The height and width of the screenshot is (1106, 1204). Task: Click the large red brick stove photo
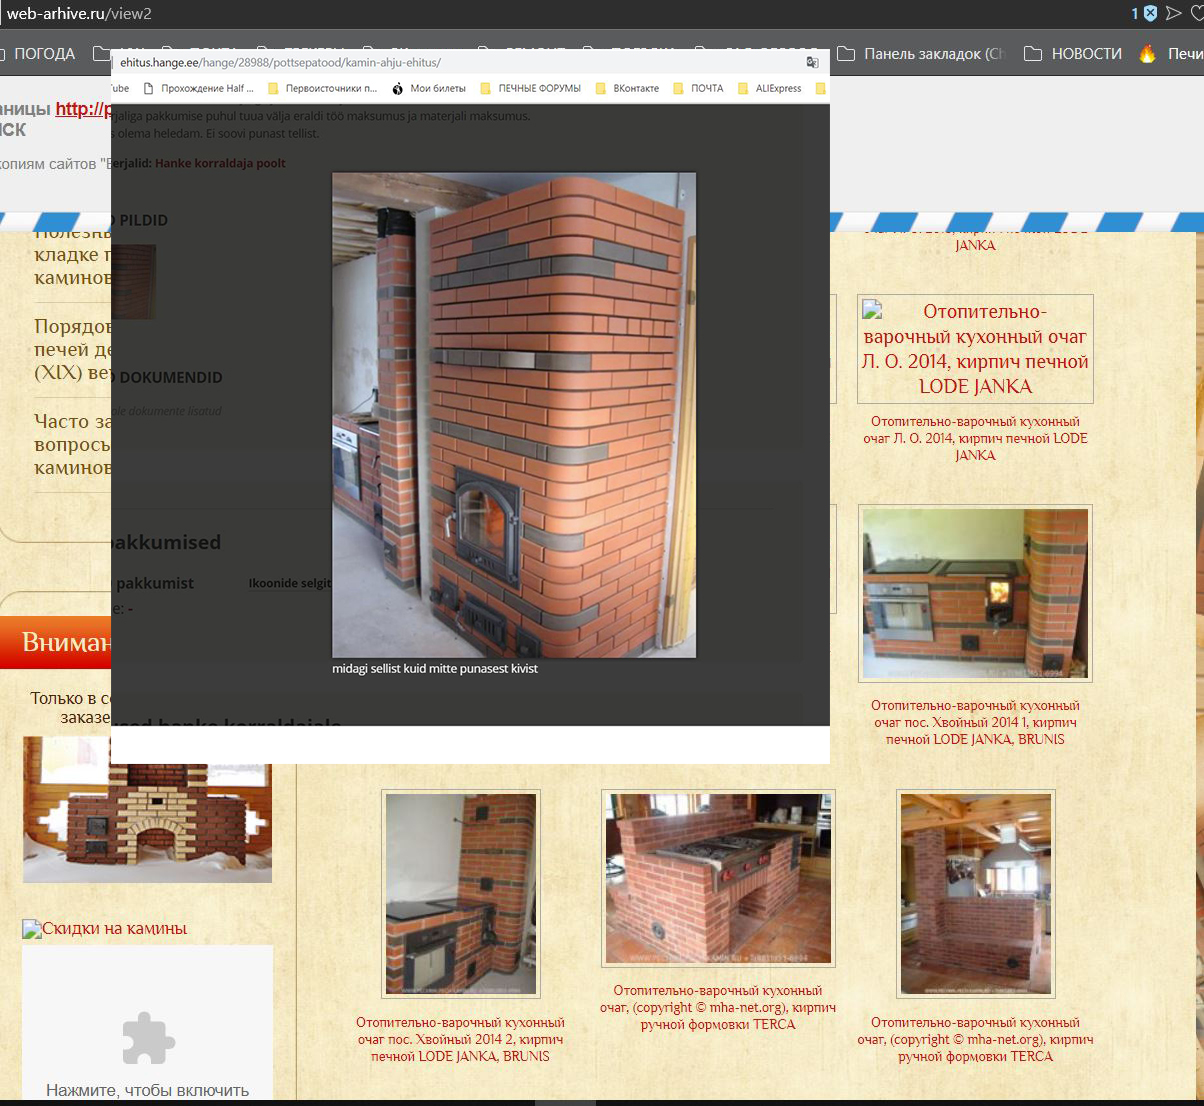pyautogui.click(x=514, y=415)
